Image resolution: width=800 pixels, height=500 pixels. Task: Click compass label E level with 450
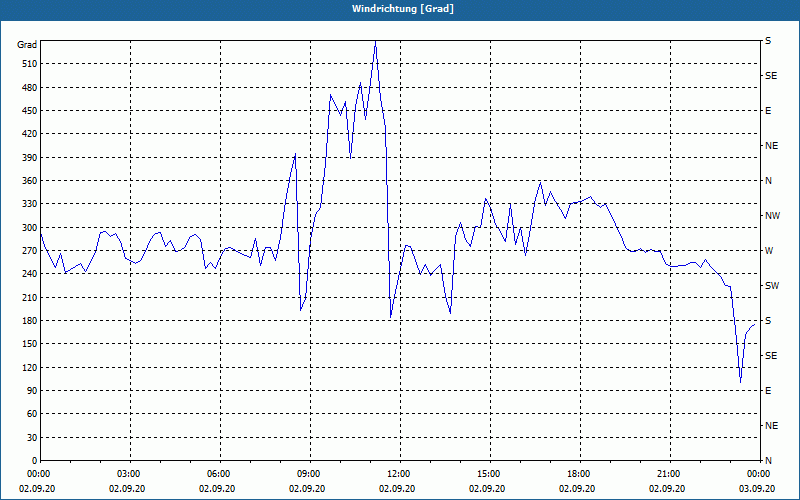(768, 111)
